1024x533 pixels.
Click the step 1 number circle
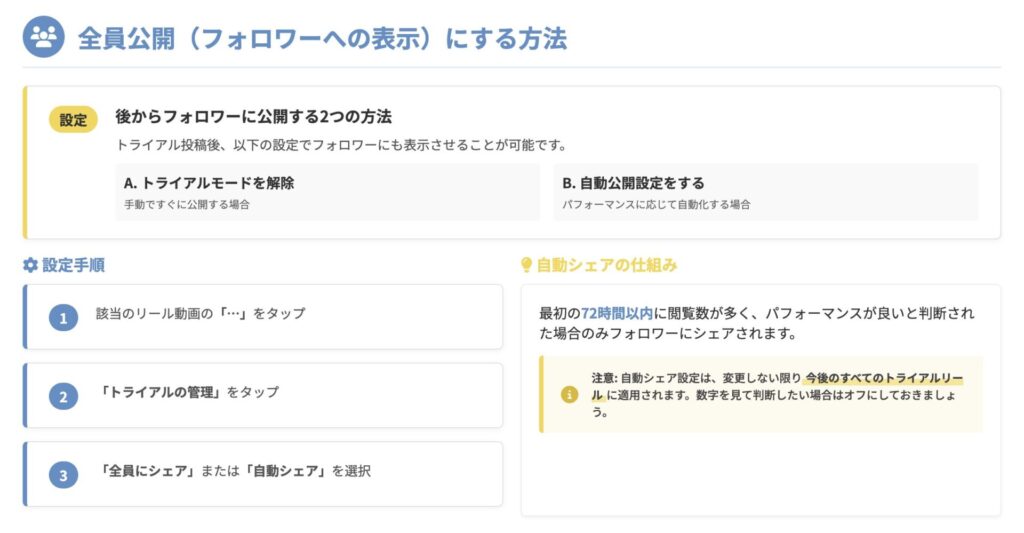[63, 318]
